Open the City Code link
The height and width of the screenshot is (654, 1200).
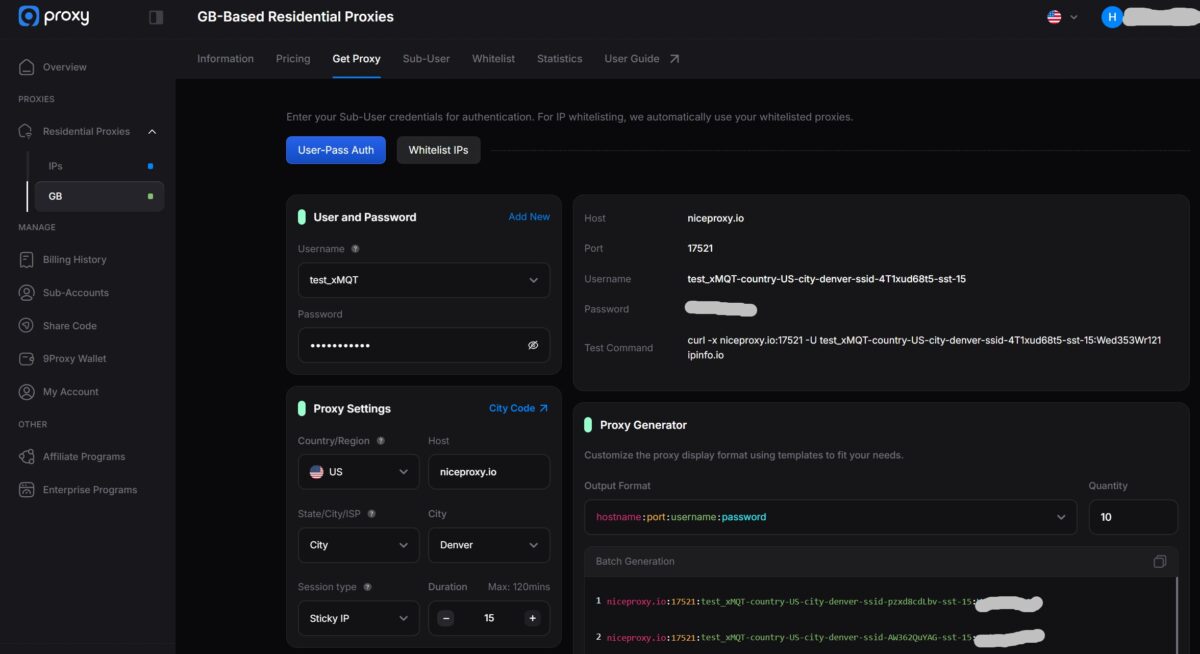(x=518, y=408)
